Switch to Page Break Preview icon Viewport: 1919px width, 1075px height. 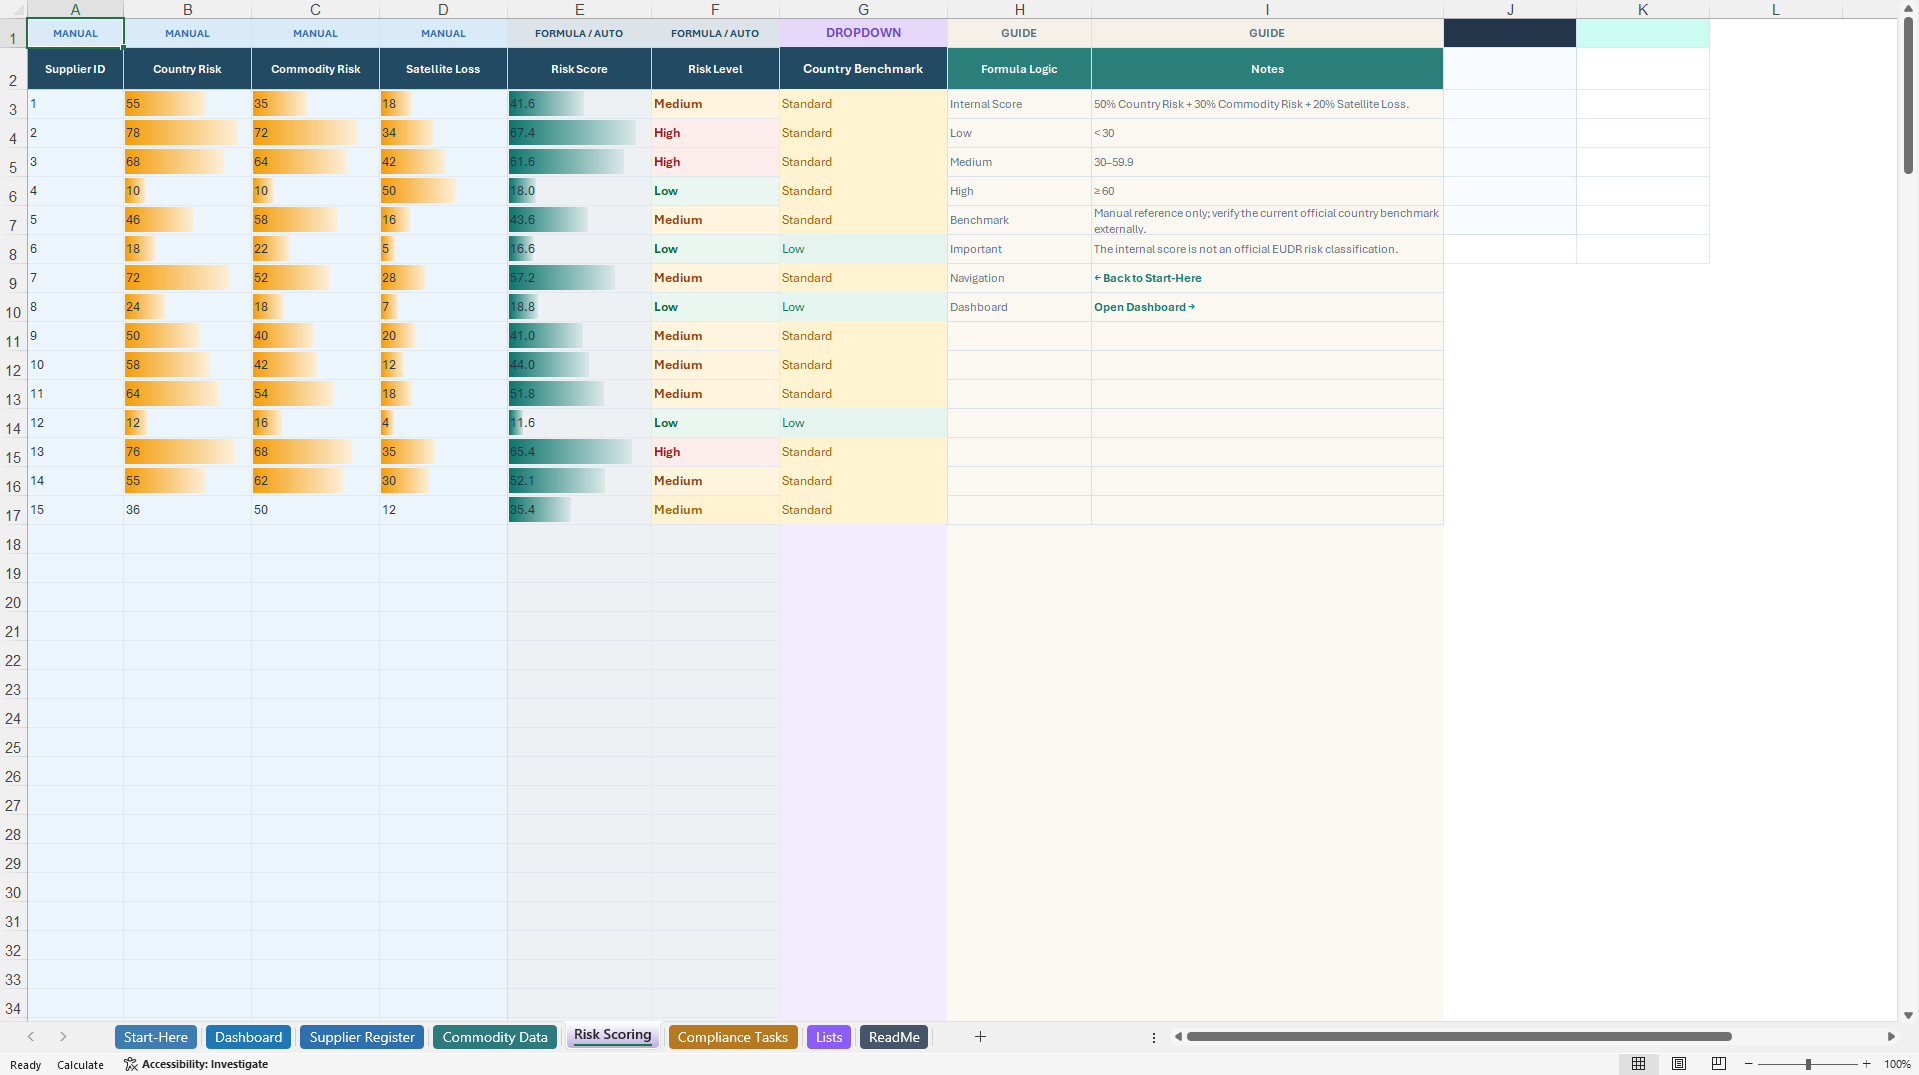click(x=1719, y=1064)
